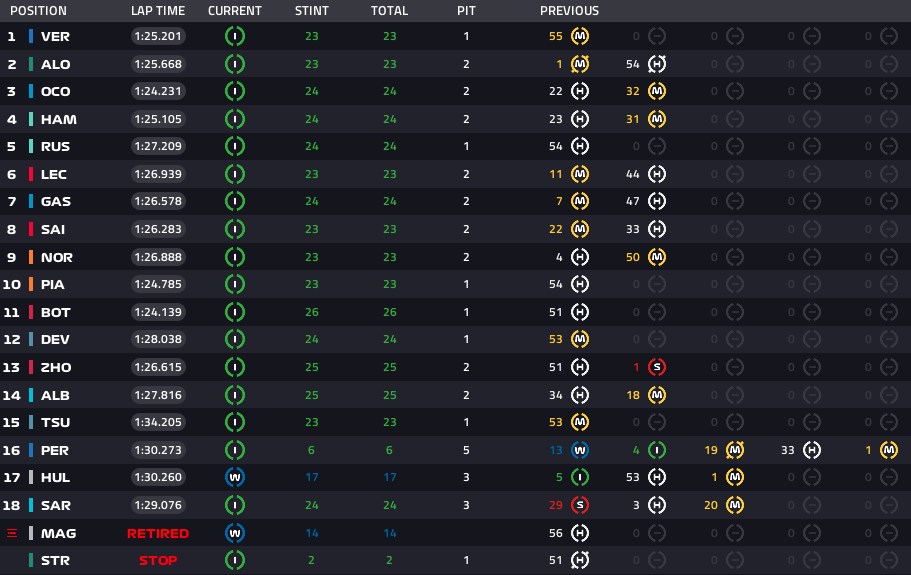Click ZHO's red soft tyre icon
The image size is (911, 575).
click(657, 367)
